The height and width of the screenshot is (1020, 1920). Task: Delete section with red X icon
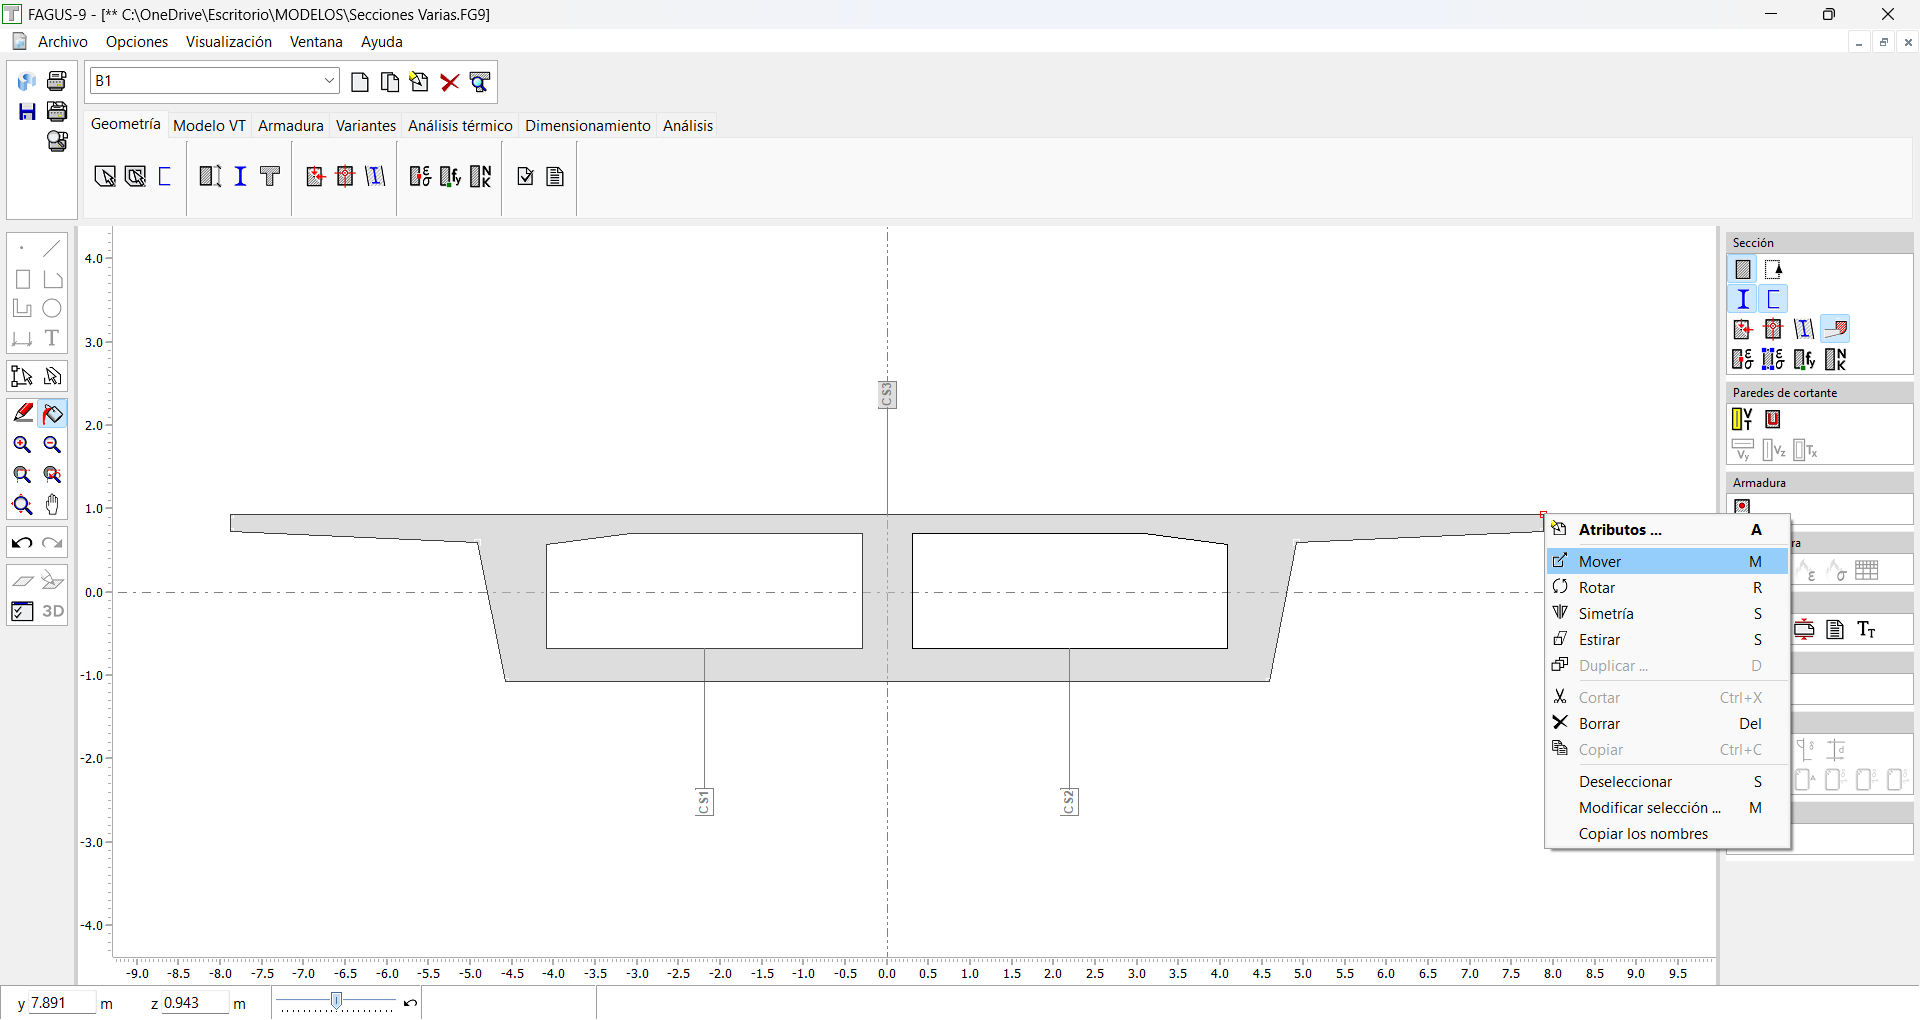(x=450, y=82)
